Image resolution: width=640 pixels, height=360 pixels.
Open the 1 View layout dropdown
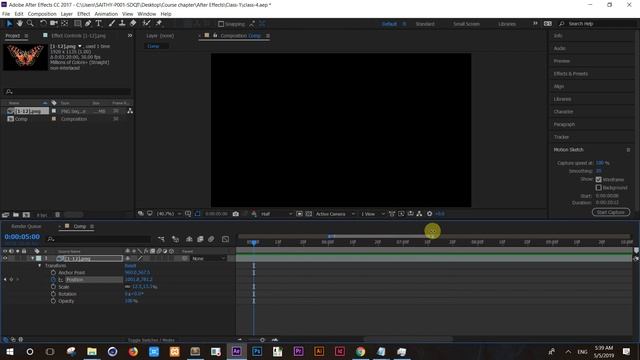click(x=372, y=214)
